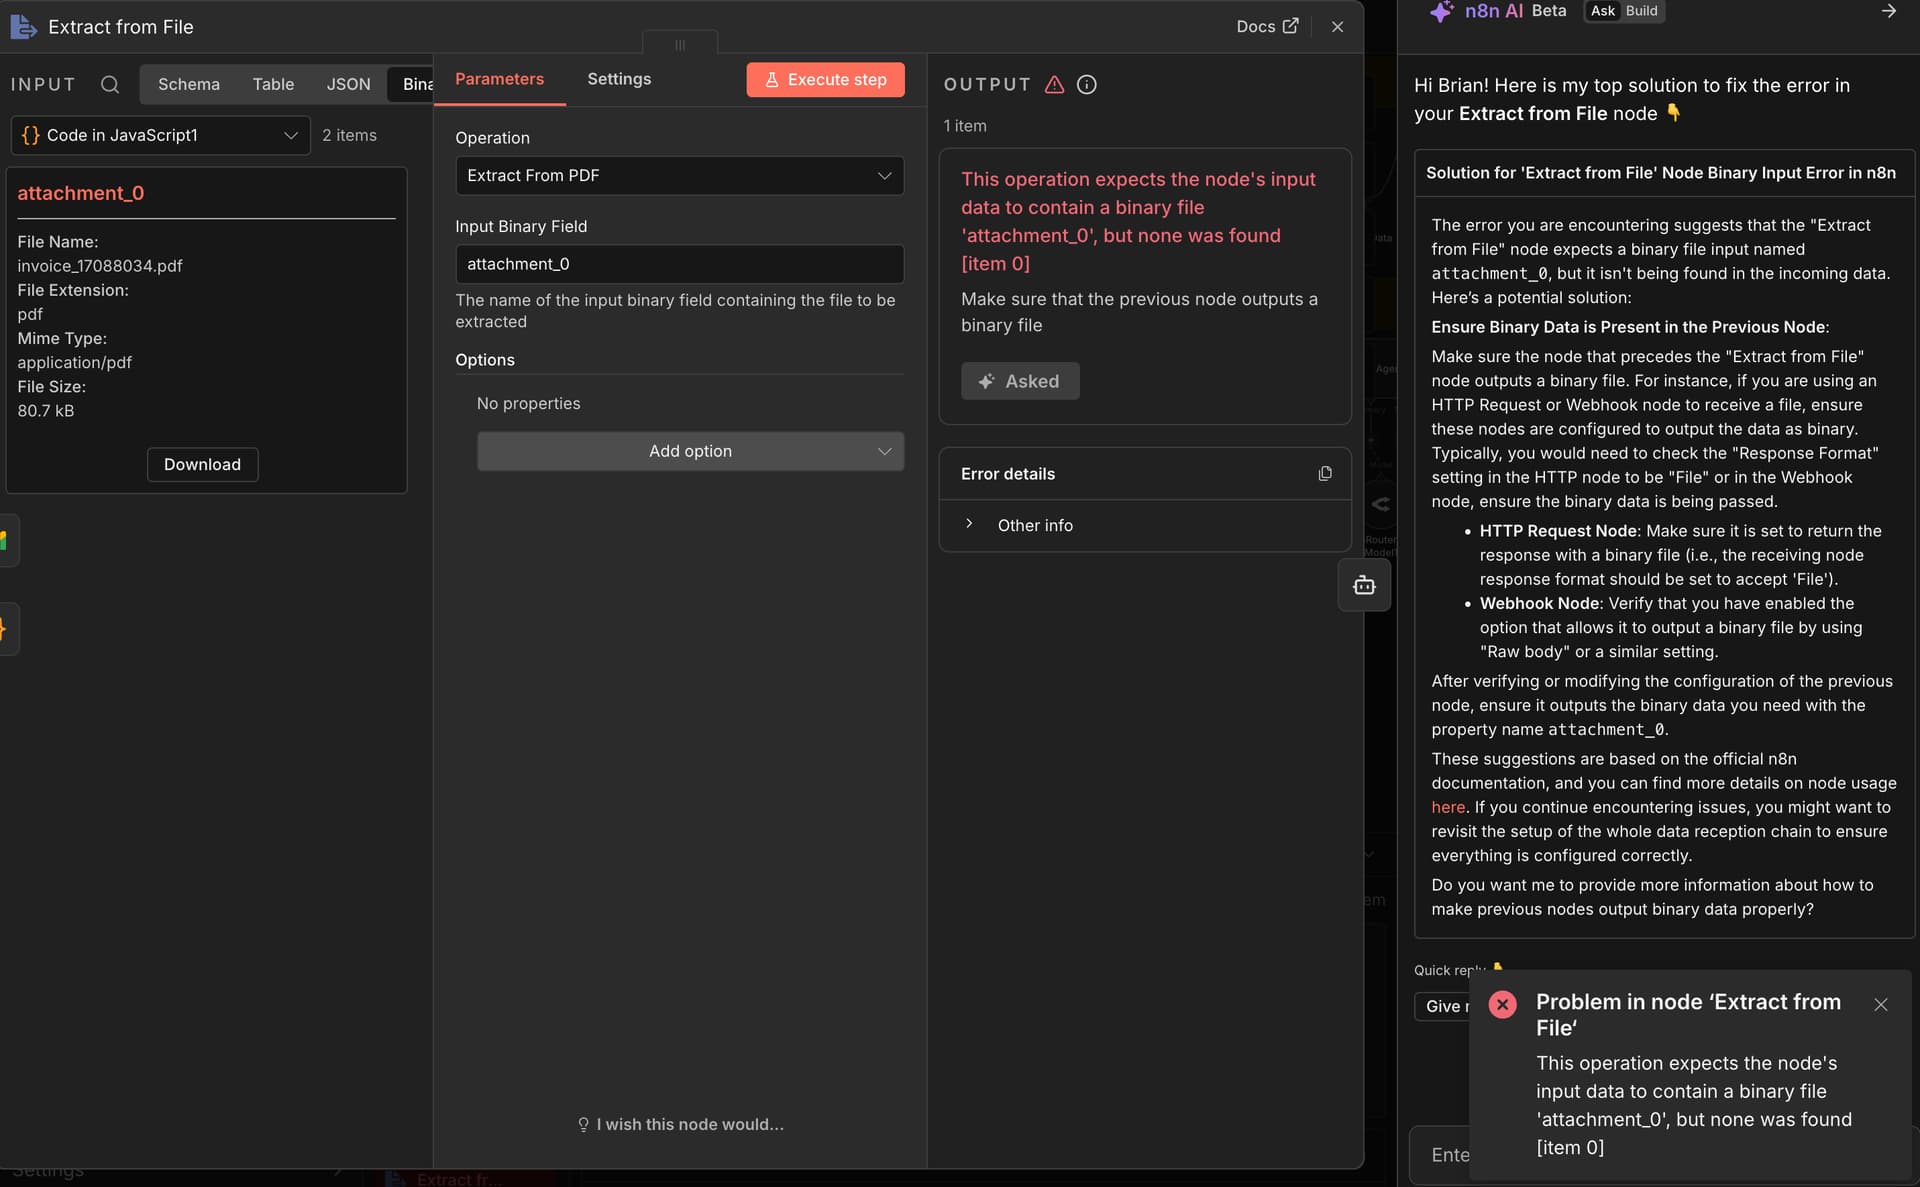Close the Extract from File dialog
This screenshot has height=1187, width=1920.
pos(1337,27)
